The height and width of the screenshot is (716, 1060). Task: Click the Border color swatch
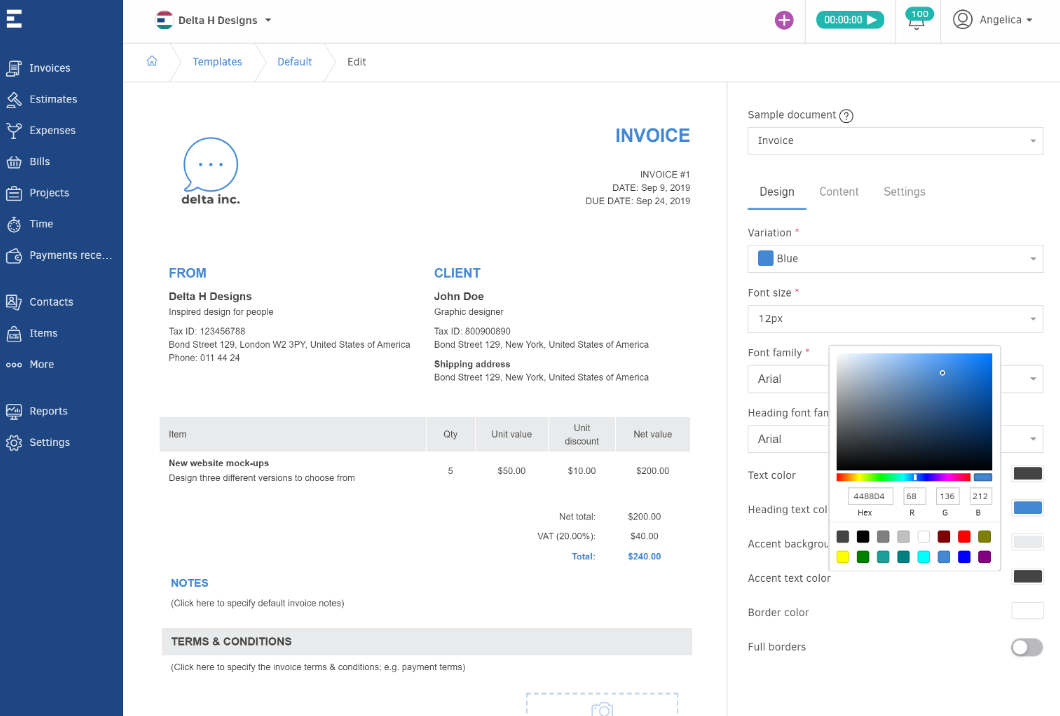pos(1027,611)
